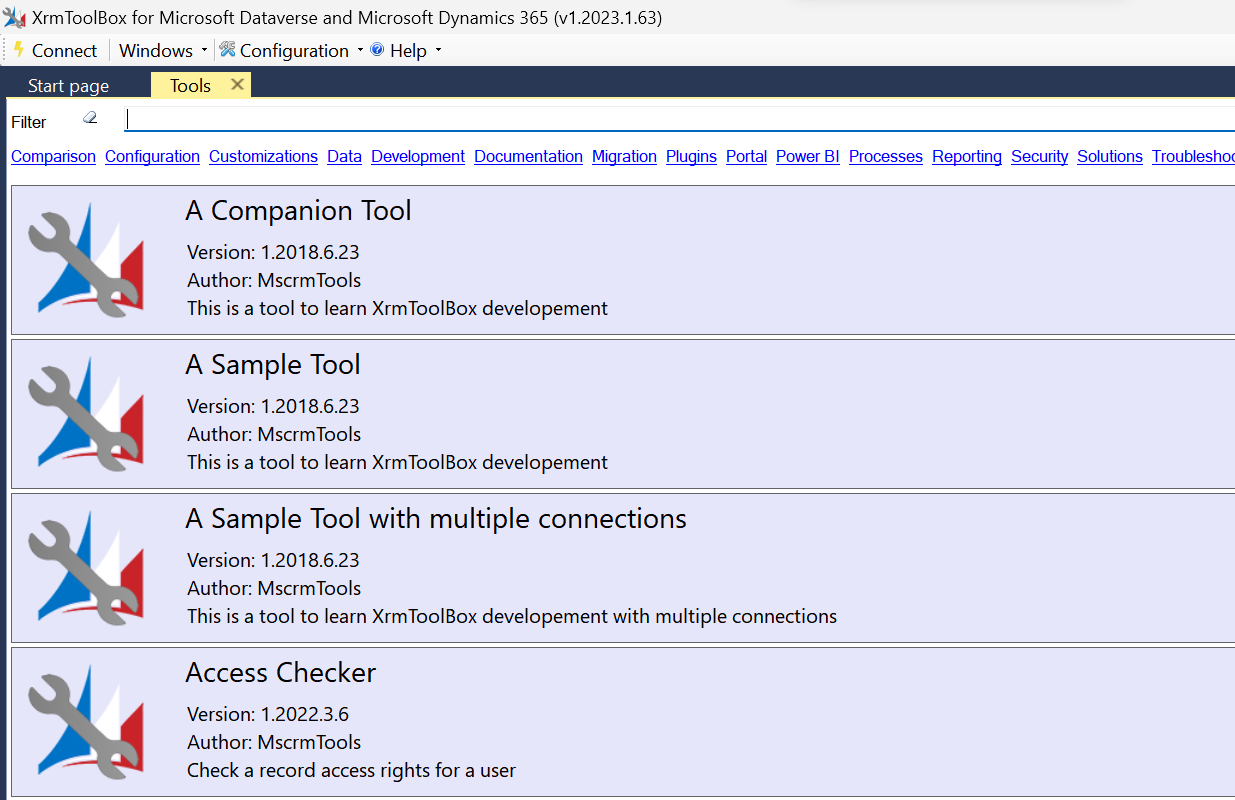
Task: Click the XrmToolBox icon in the title bar
Action: [14, 16]
